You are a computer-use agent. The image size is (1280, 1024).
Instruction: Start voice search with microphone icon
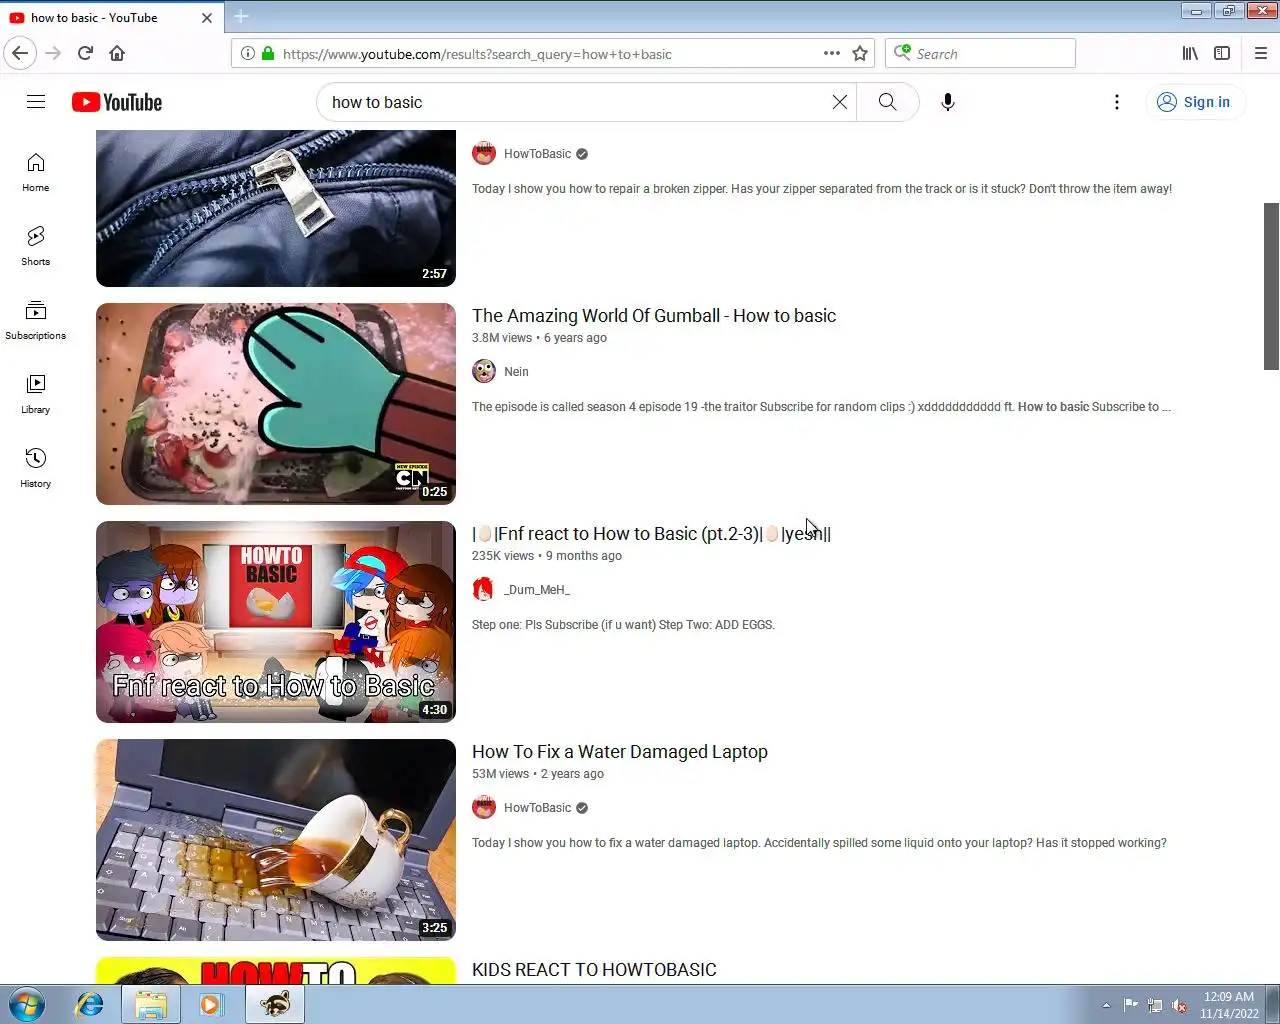point(948,102)
